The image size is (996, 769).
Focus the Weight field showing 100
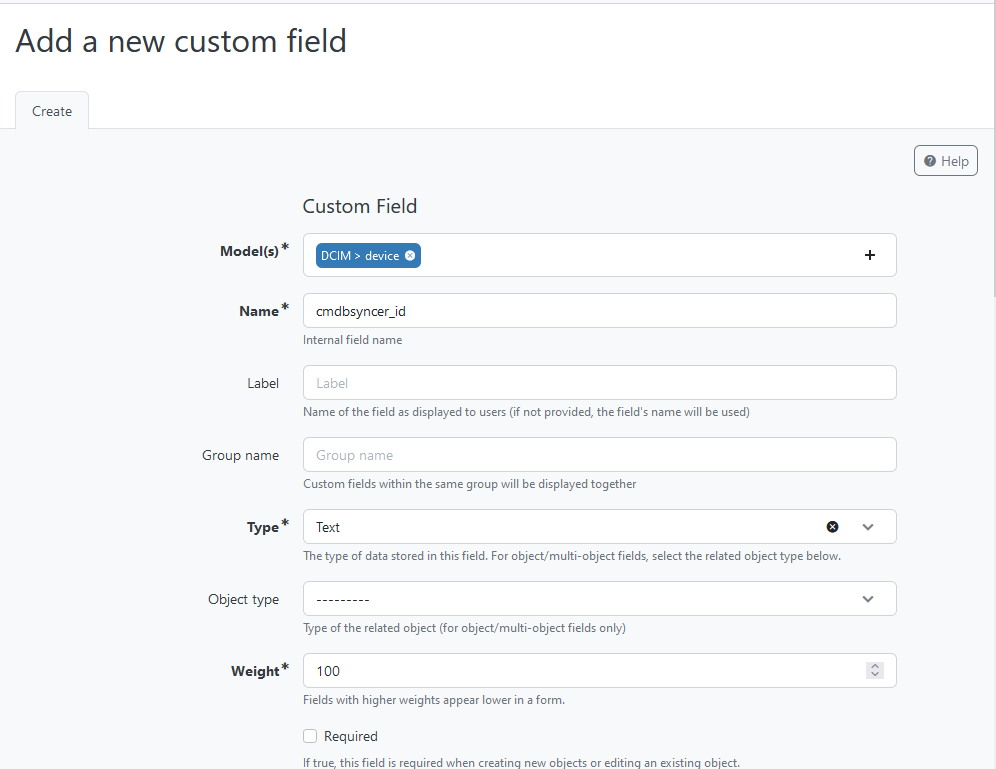click(x=580, y=671)
